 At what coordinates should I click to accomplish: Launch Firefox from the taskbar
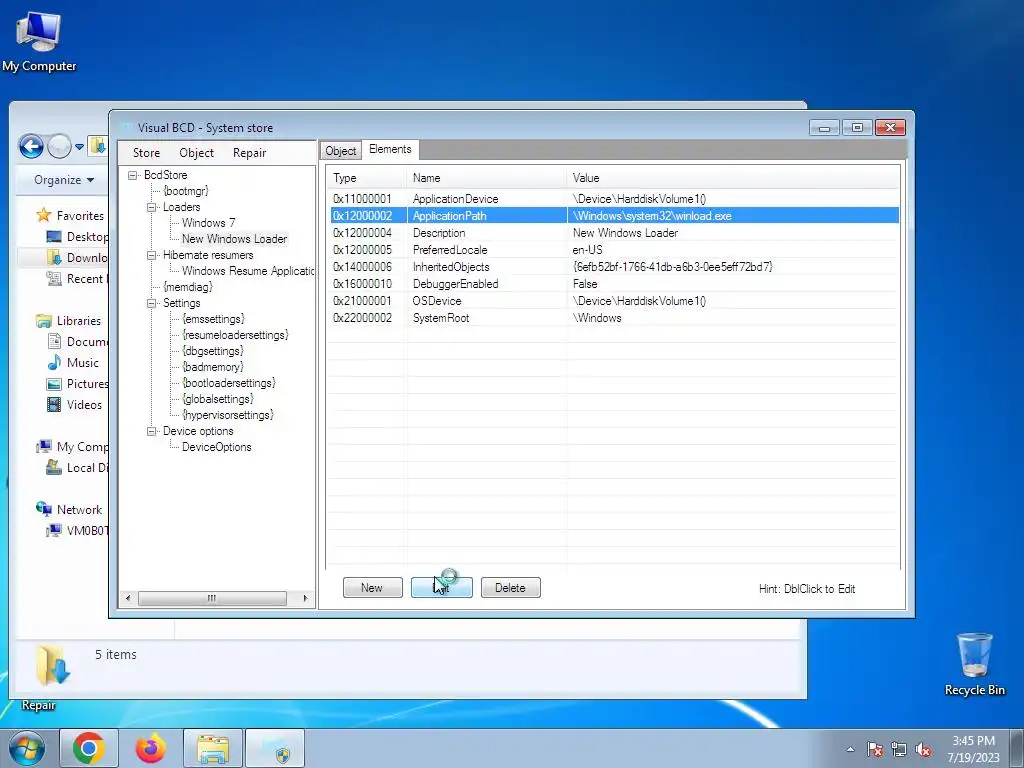150,748
